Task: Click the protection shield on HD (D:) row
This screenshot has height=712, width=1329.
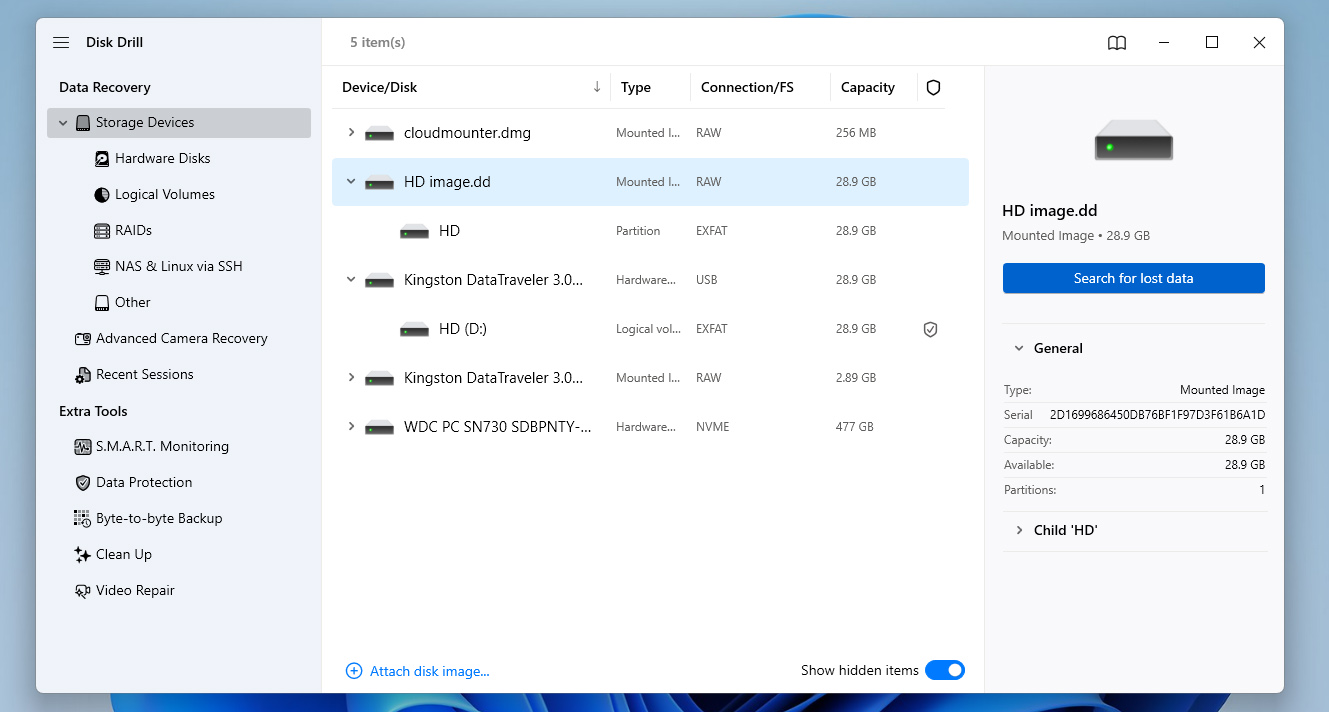Action: click(930, 329)
